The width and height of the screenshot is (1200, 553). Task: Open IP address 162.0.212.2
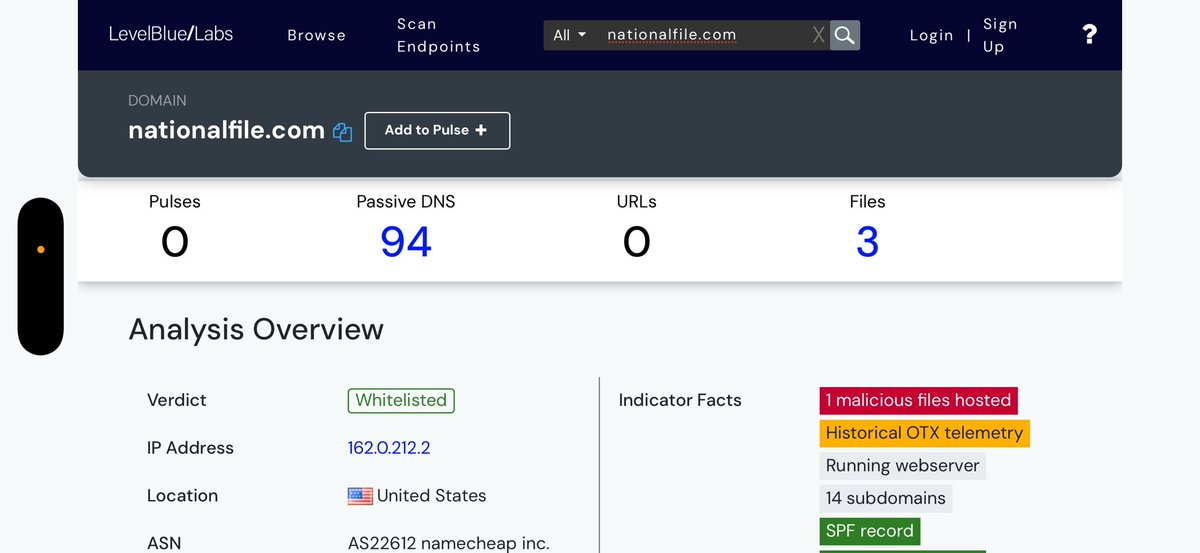pos(389,448)
